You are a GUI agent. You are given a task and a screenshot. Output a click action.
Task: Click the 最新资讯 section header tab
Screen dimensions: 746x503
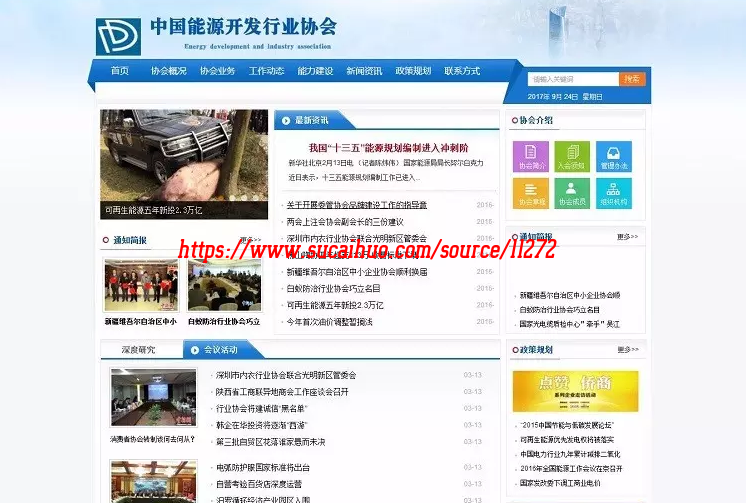click(x=312, y=120)
